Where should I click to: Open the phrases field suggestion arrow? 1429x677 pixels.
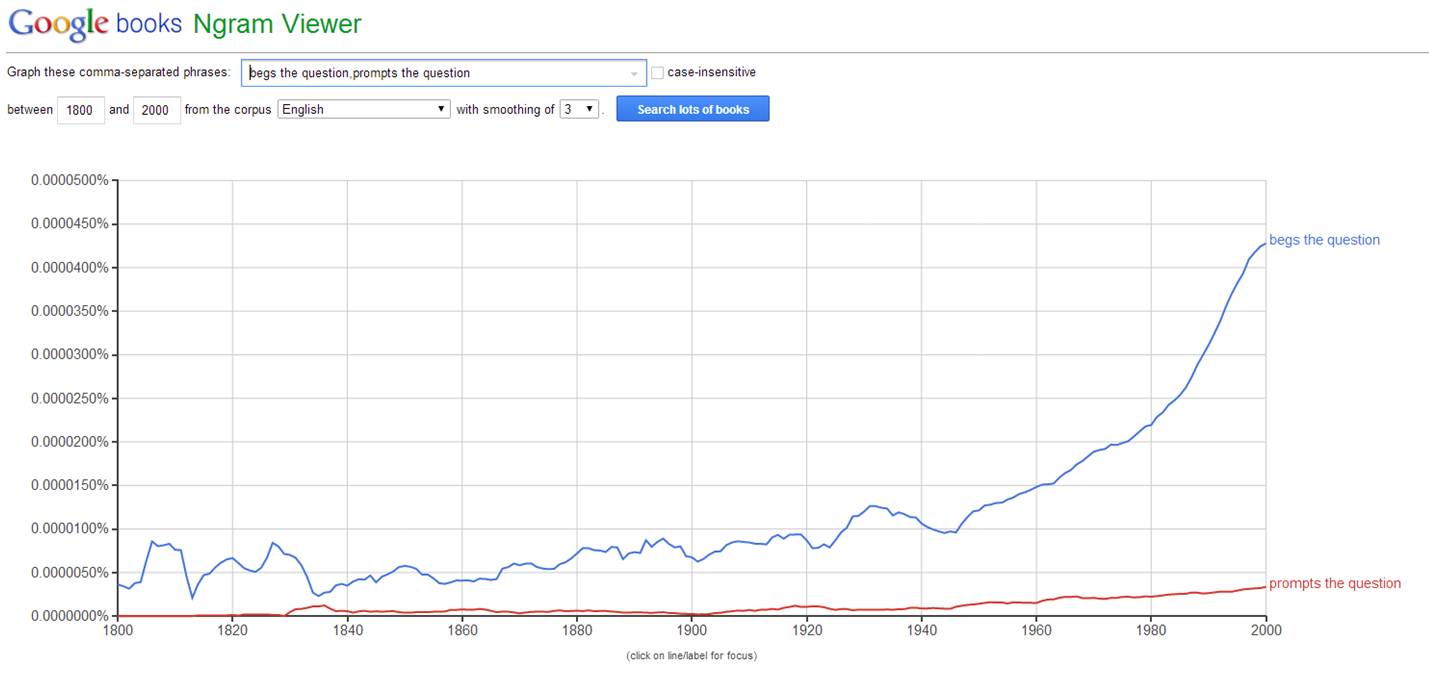(x=634, y=74)
